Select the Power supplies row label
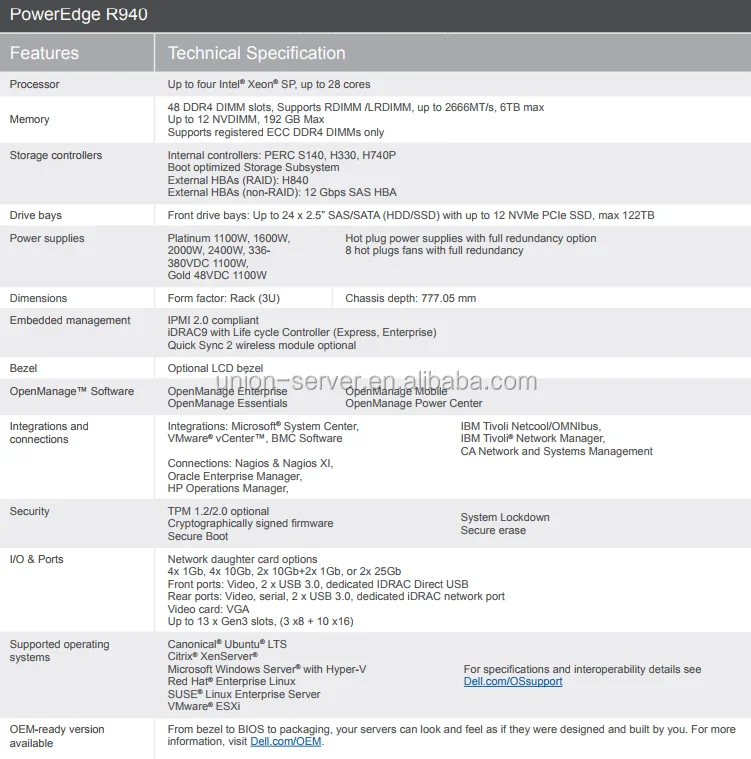Image resolution: width=751 pixels, height=759 pixels. click(x=47, y=238)
